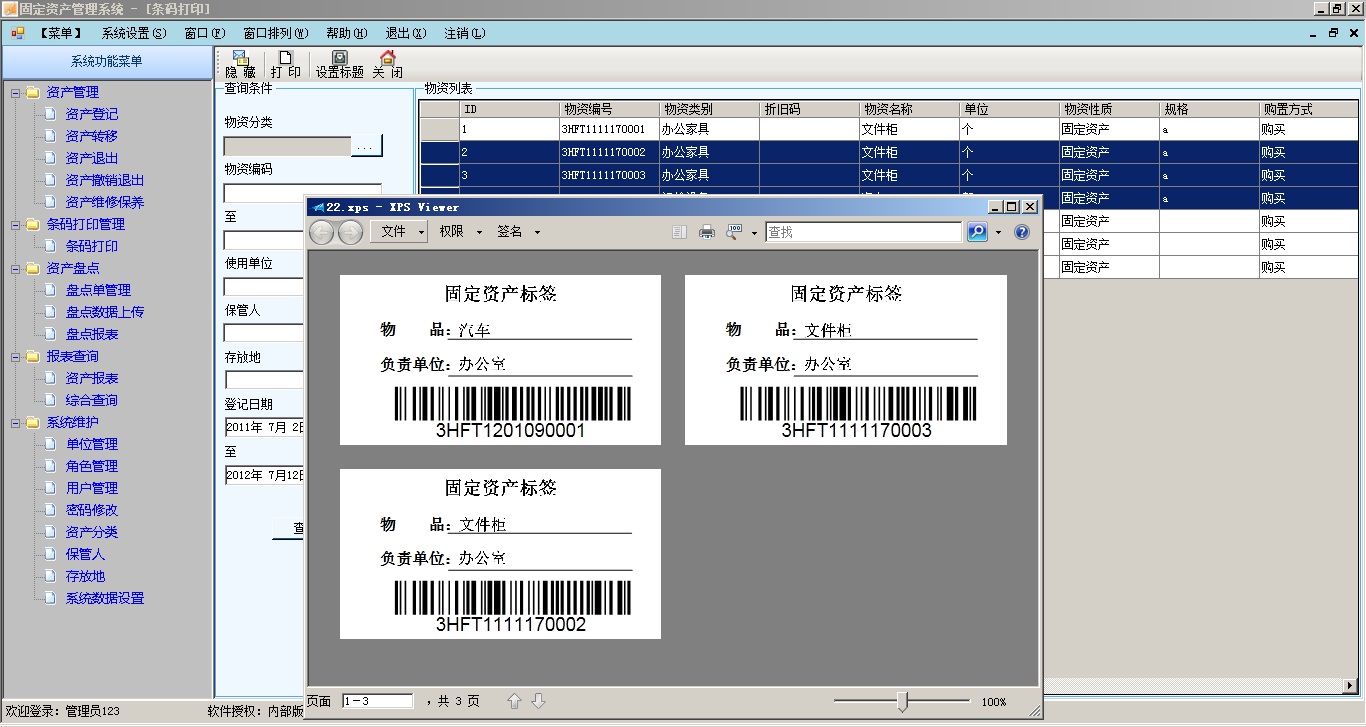The width and height of the screenshot is (1366, 727).
Task: Open the 系统设置(S) menu
Action: click(134, 33)
